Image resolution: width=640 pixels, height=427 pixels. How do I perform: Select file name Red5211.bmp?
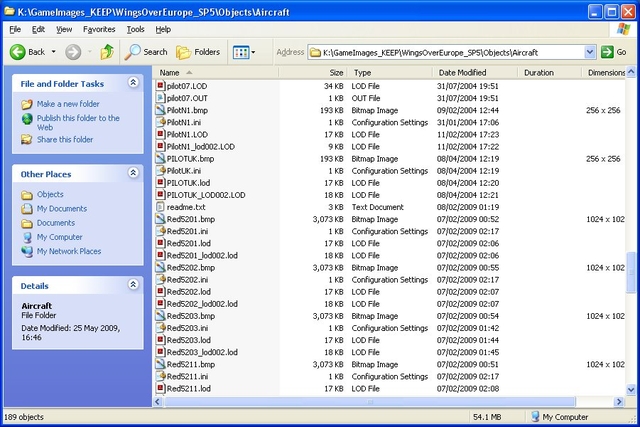(x=191, y=364)
